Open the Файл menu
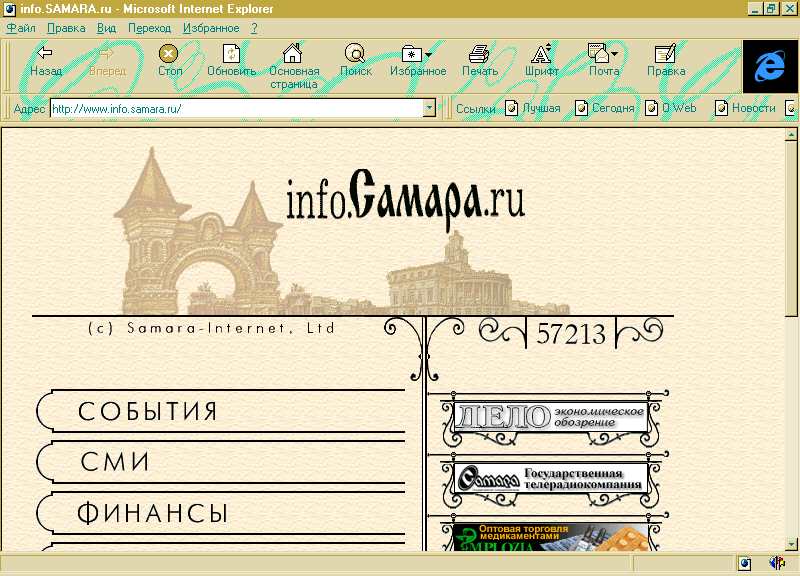Screen dimensions: 800x576 pyautogui.click(x=20, y=28)
